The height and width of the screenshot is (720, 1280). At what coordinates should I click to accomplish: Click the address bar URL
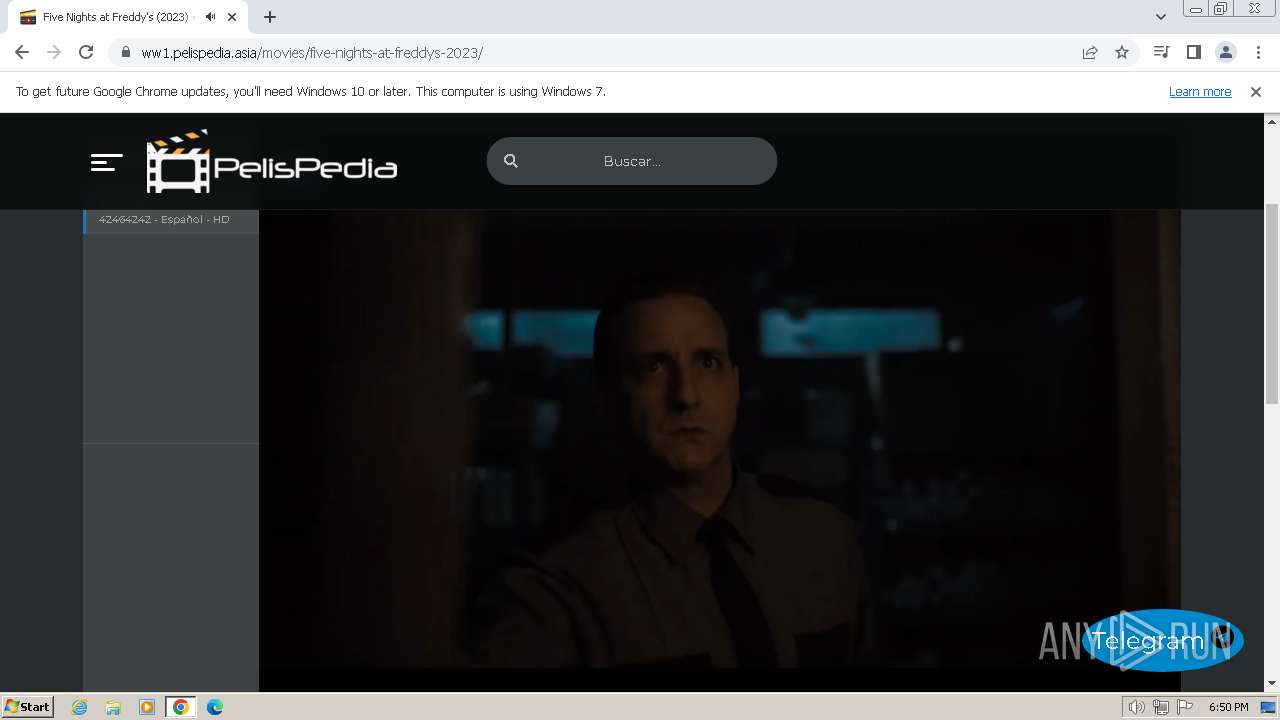(312, 53)
